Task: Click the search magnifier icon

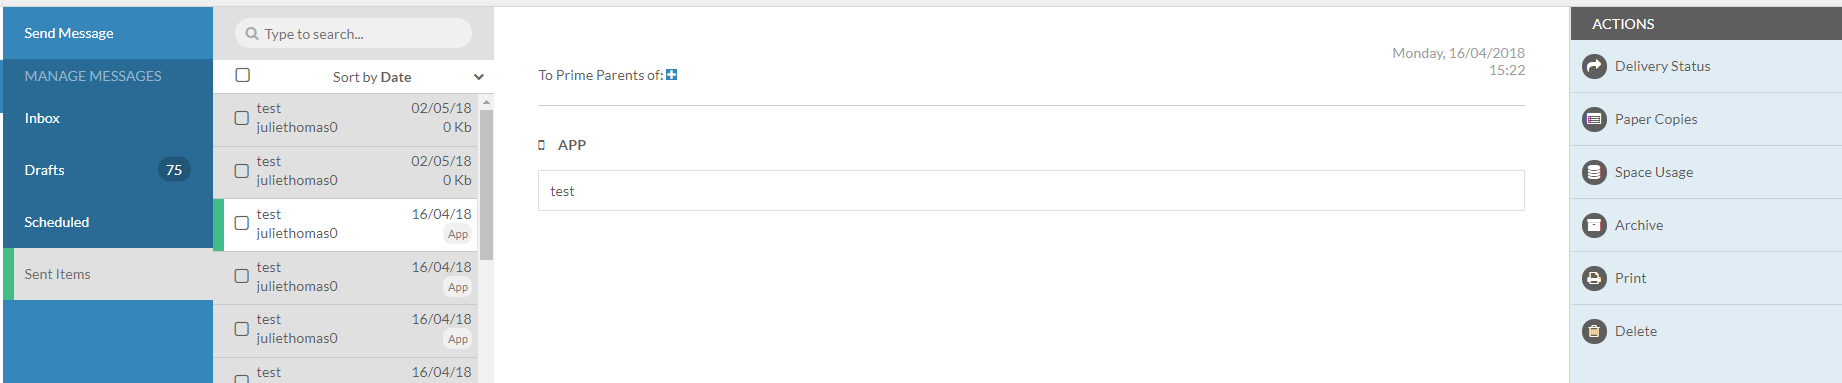Action: [252, 33]
